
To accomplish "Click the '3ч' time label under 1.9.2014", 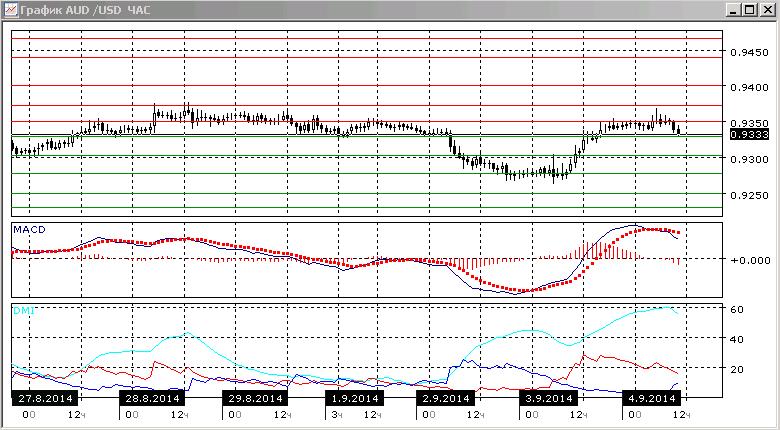I will coord(337,415).
